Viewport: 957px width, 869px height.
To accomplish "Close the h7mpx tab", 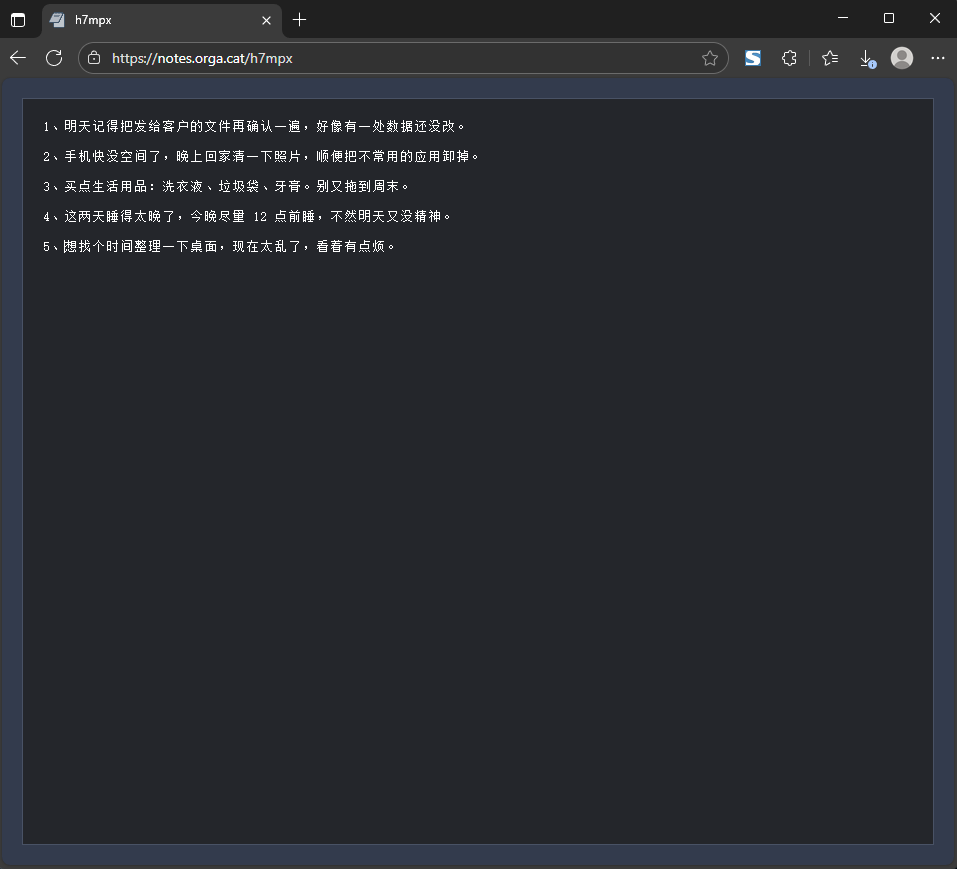I will 266,20.
